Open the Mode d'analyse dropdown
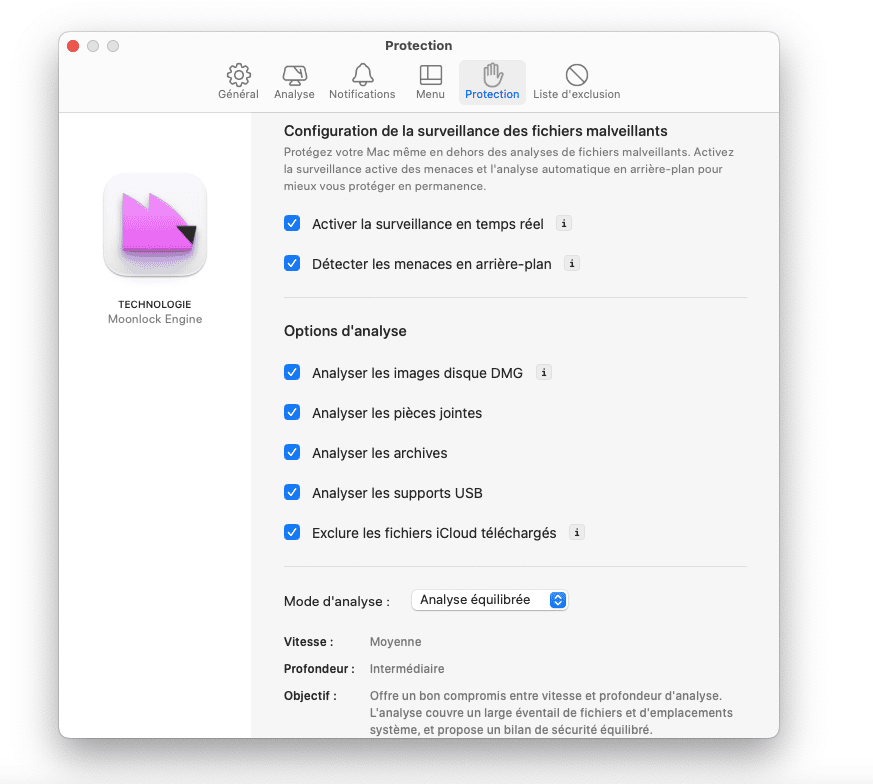Screen dimensions: 873x784 click(489, 600)
